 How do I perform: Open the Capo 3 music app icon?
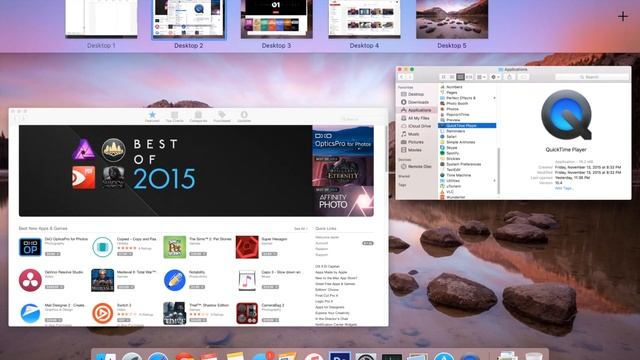coord(247,280)
